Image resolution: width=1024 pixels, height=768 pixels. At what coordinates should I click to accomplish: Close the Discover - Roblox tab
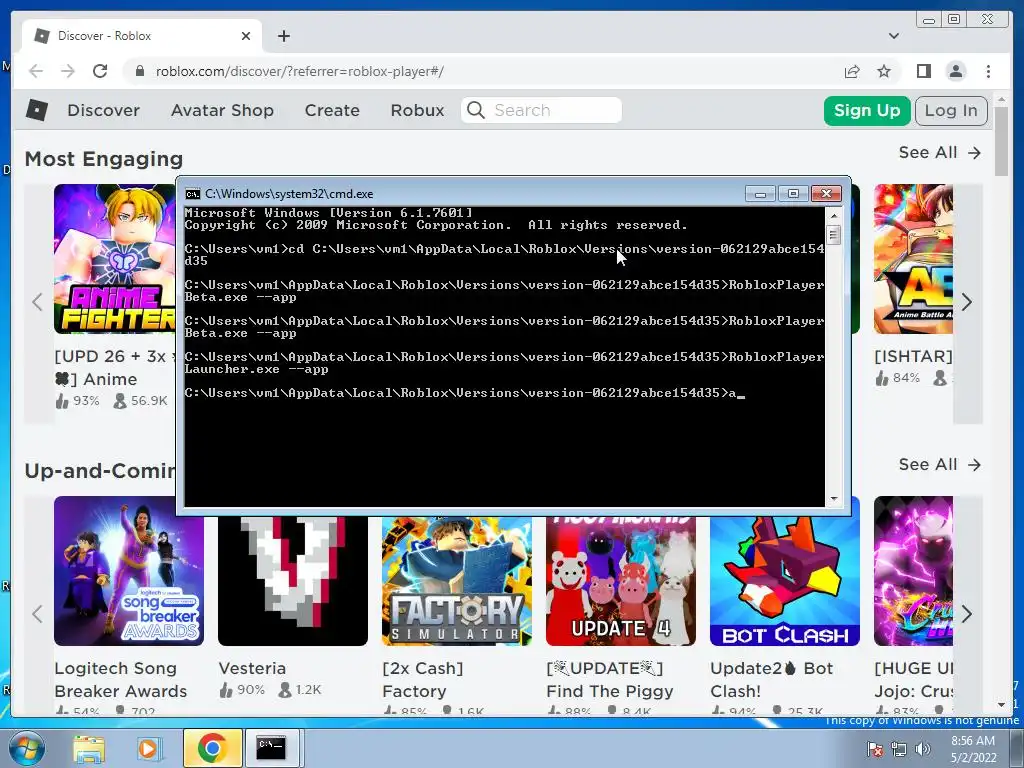point(246,36)
